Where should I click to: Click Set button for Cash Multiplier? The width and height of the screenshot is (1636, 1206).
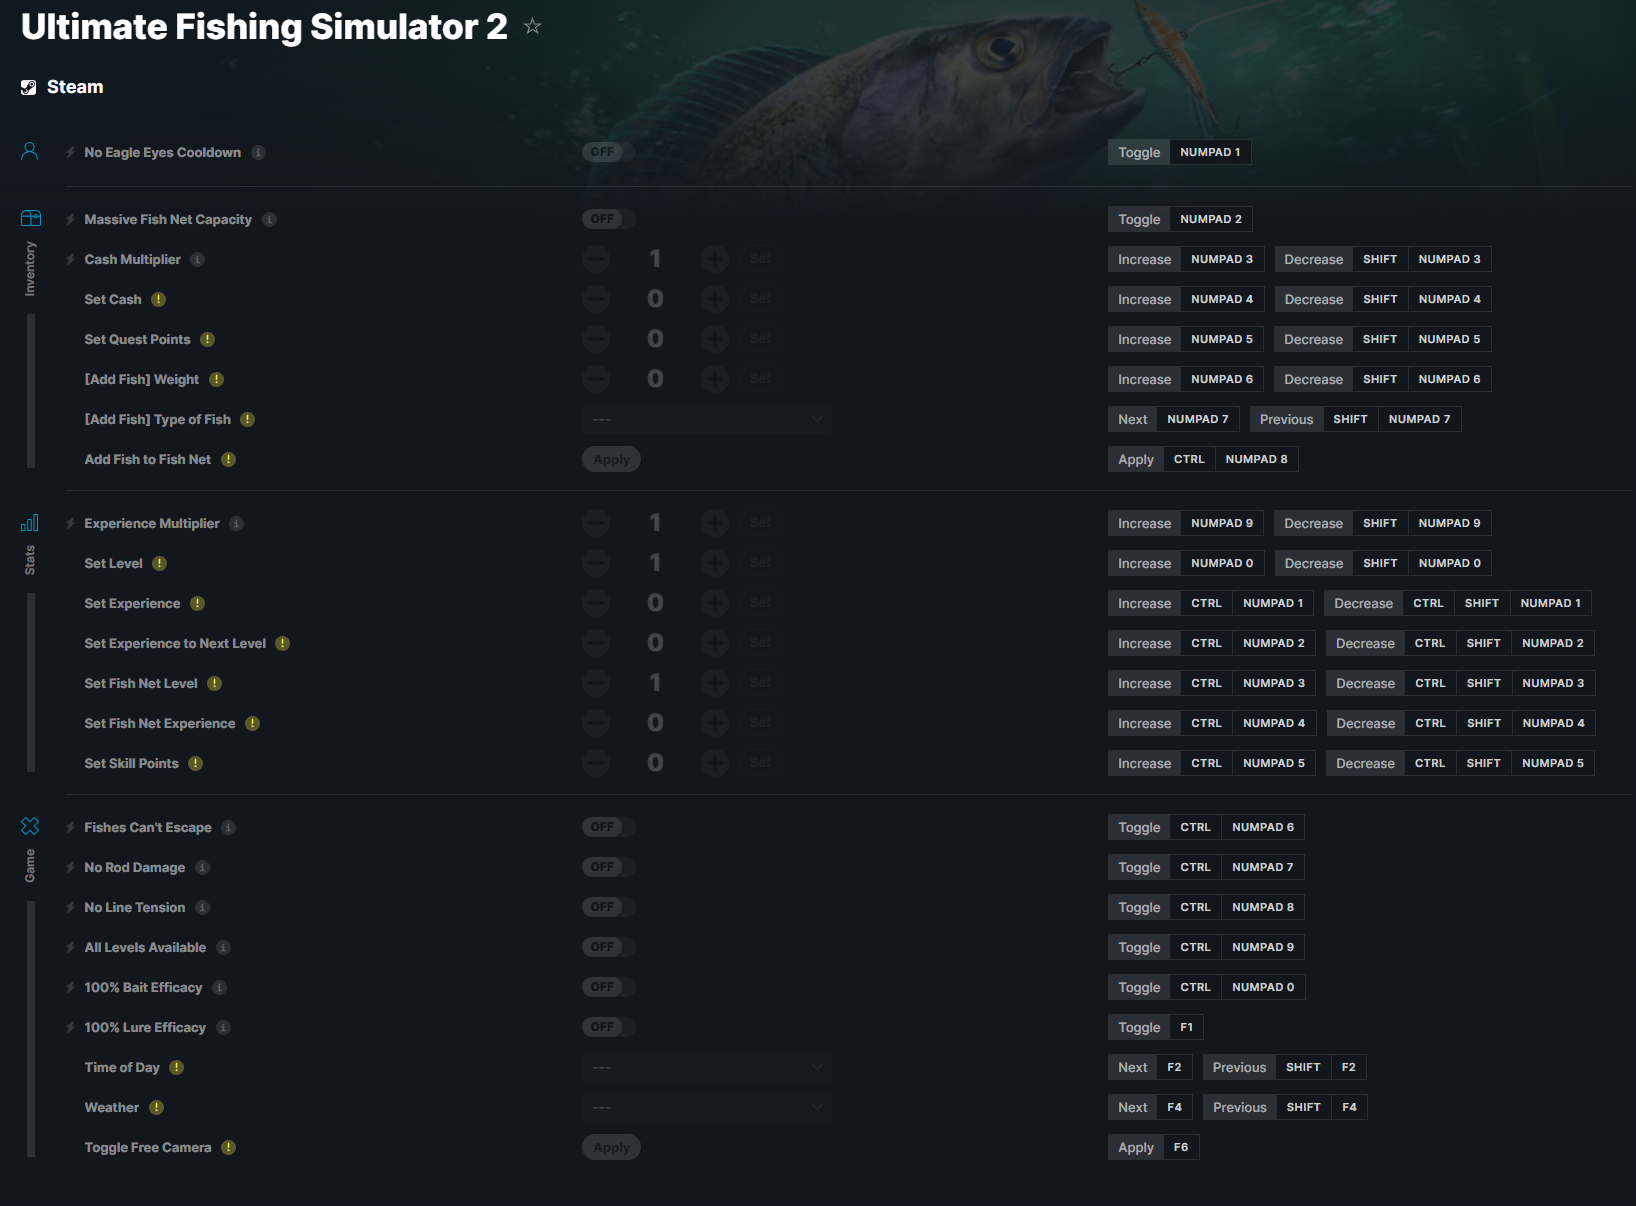pyautogui.click(x=760, y=259)
